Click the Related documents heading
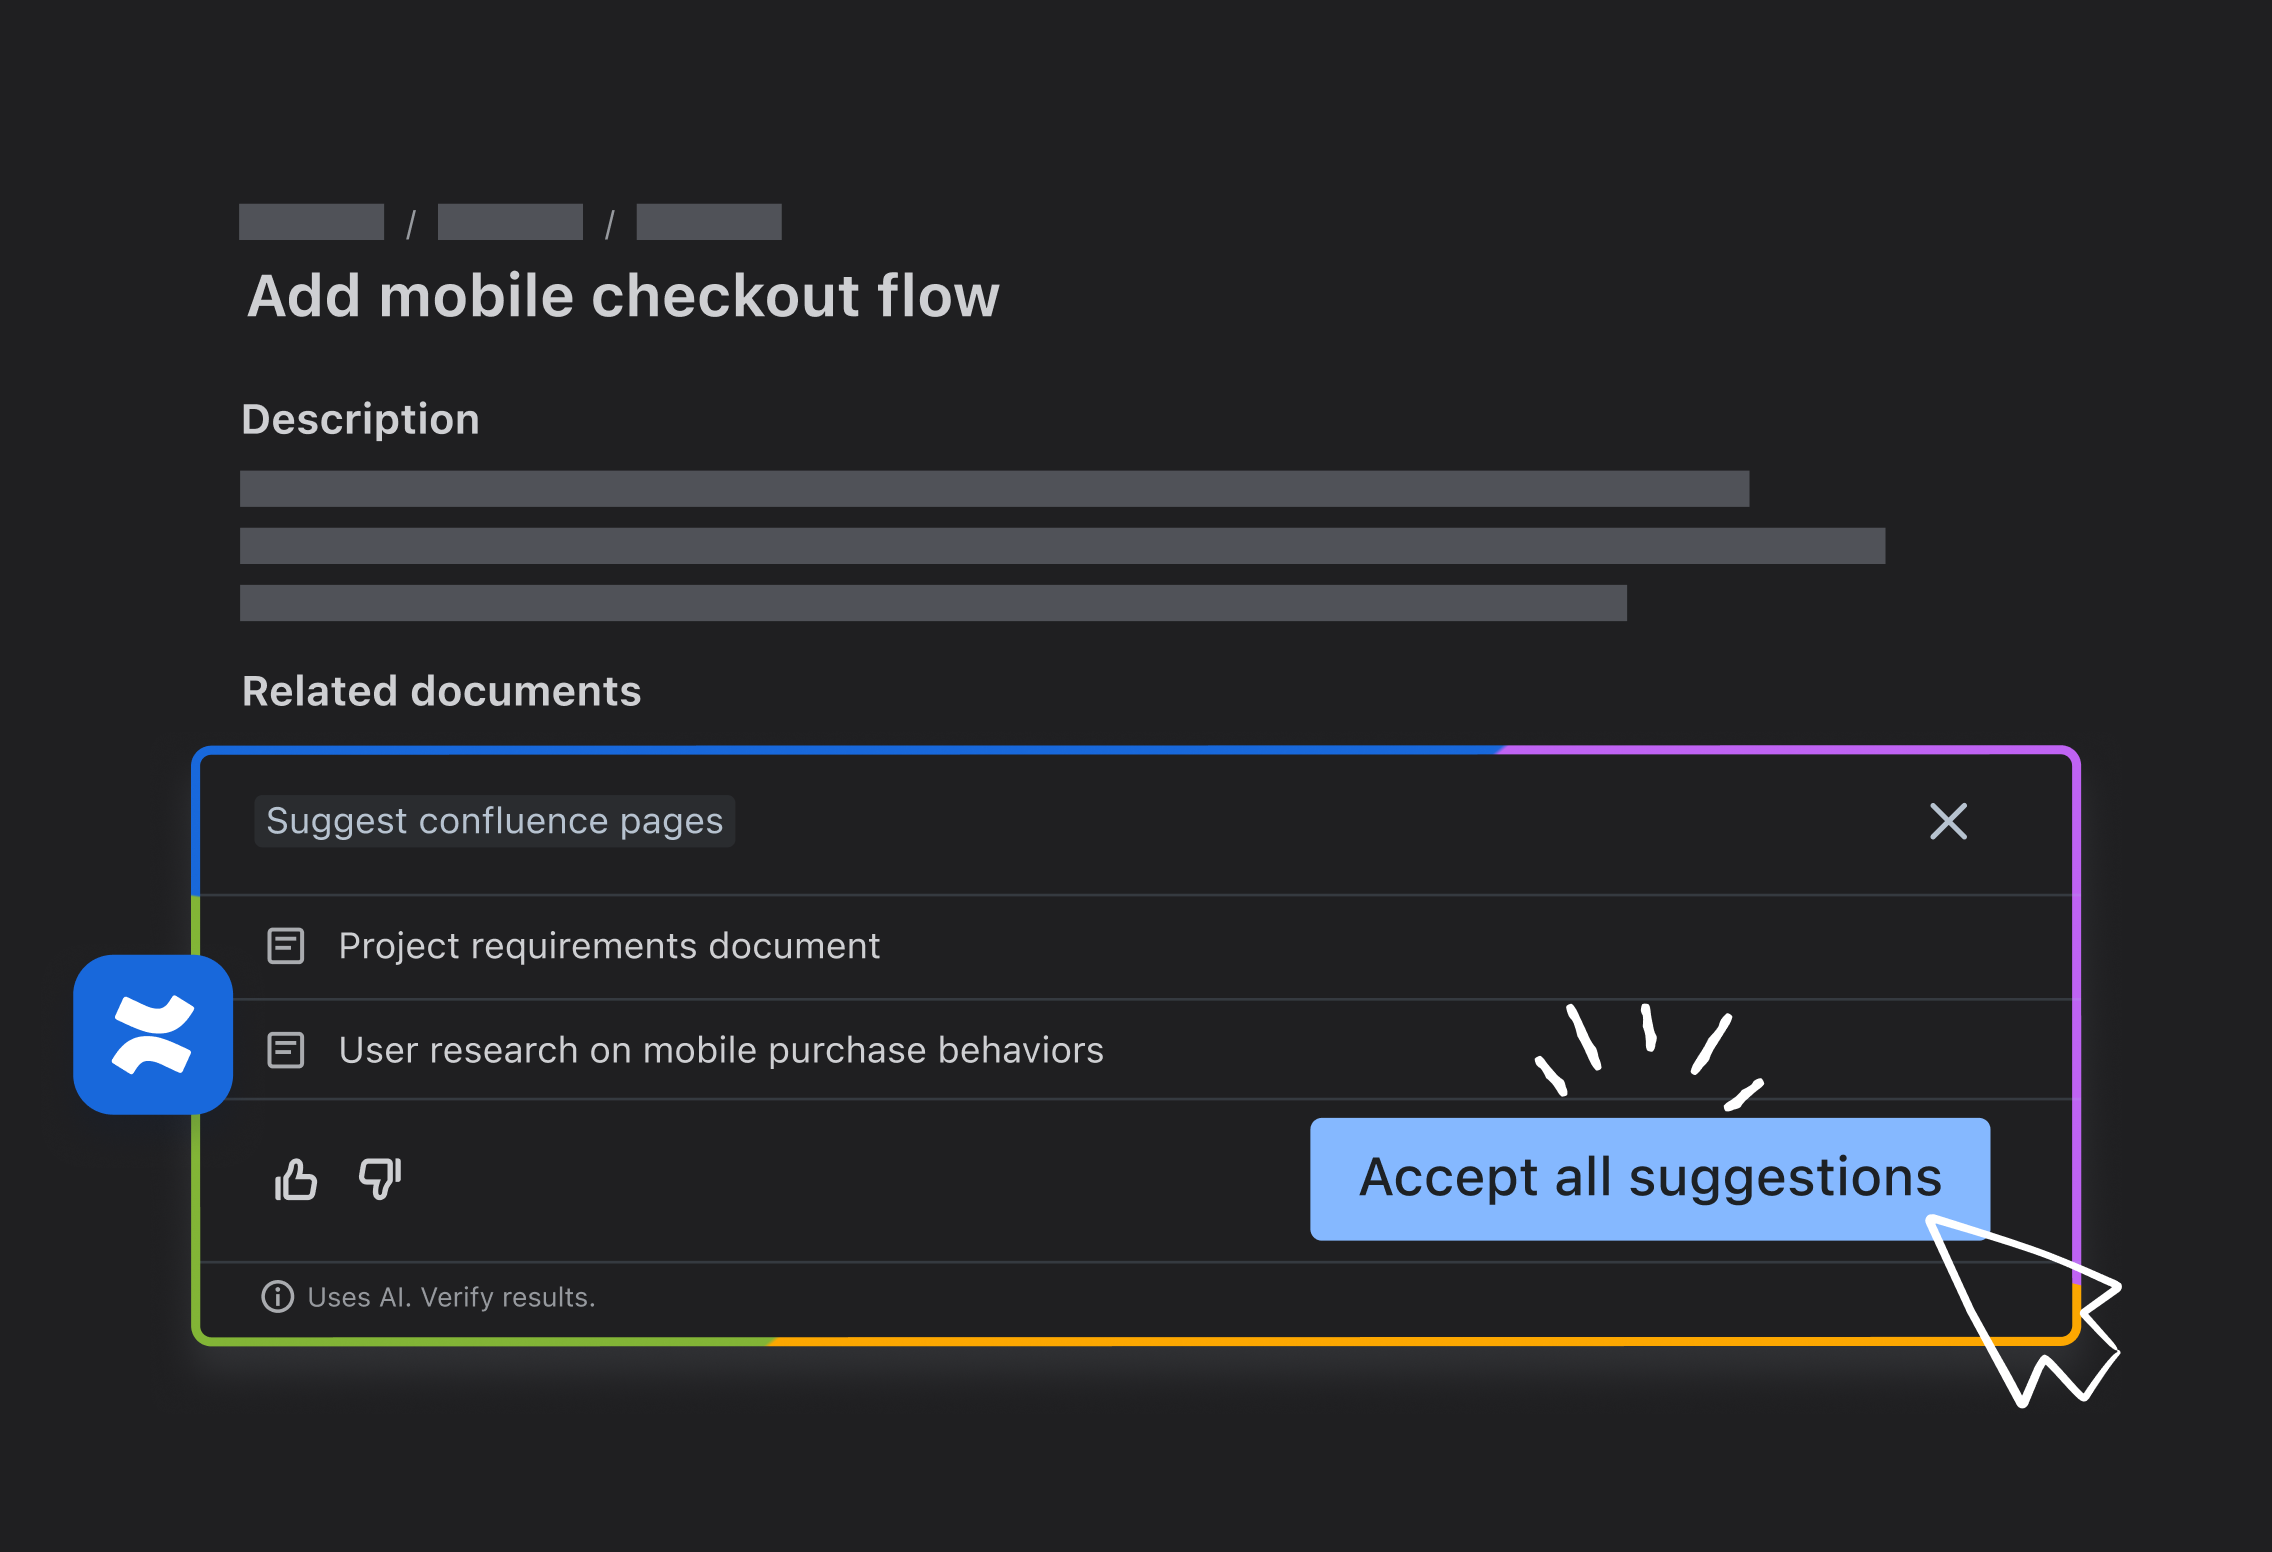 (441, 691)
